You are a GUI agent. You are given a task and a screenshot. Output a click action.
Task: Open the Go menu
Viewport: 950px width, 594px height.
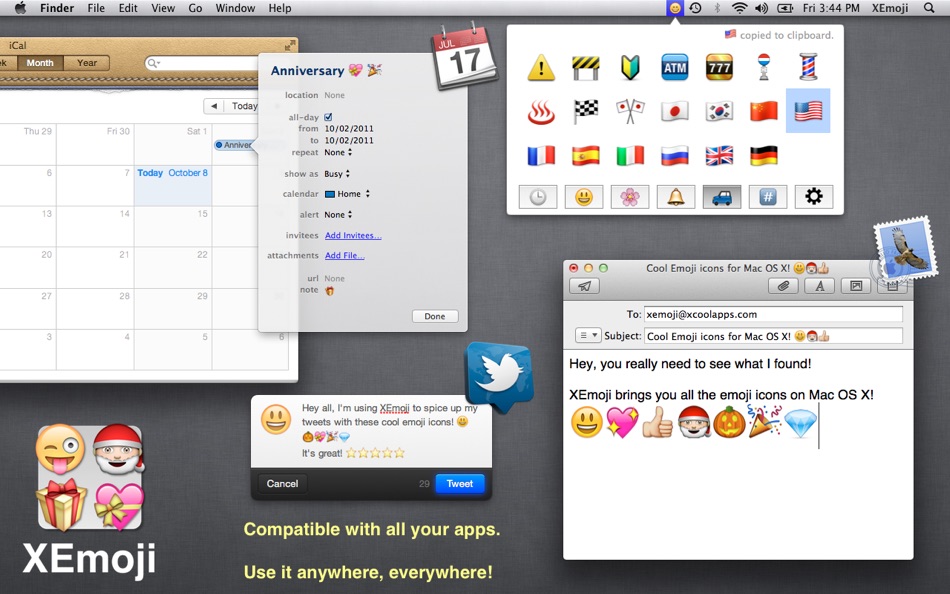(x=195, y=8)
